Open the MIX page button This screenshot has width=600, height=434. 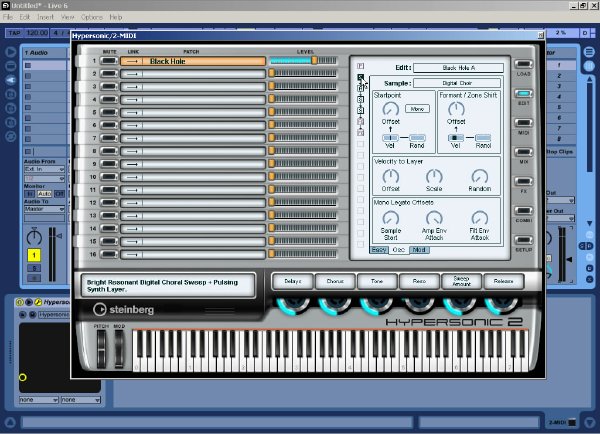523,152
